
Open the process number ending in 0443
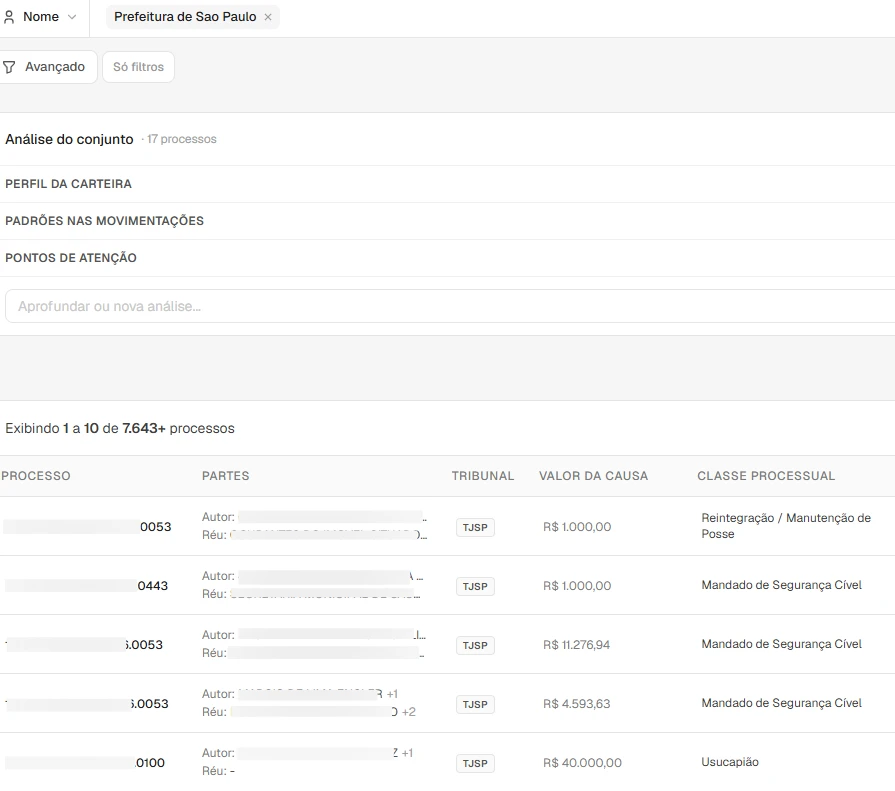click(x=86, y=586)
